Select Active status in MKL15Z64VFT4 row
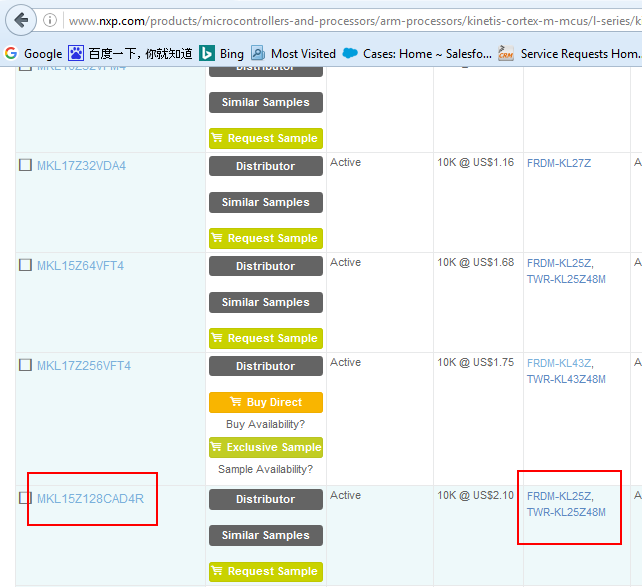This screenshot has width=642, height=587. 346,262
